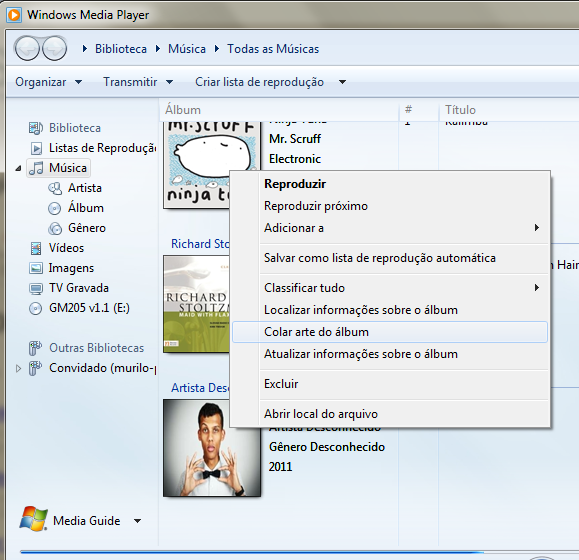The height and width of the screenshot is (560, 579).
Task: Open the Listas de Reprodução icon
Action: click(x=36, y=148)
